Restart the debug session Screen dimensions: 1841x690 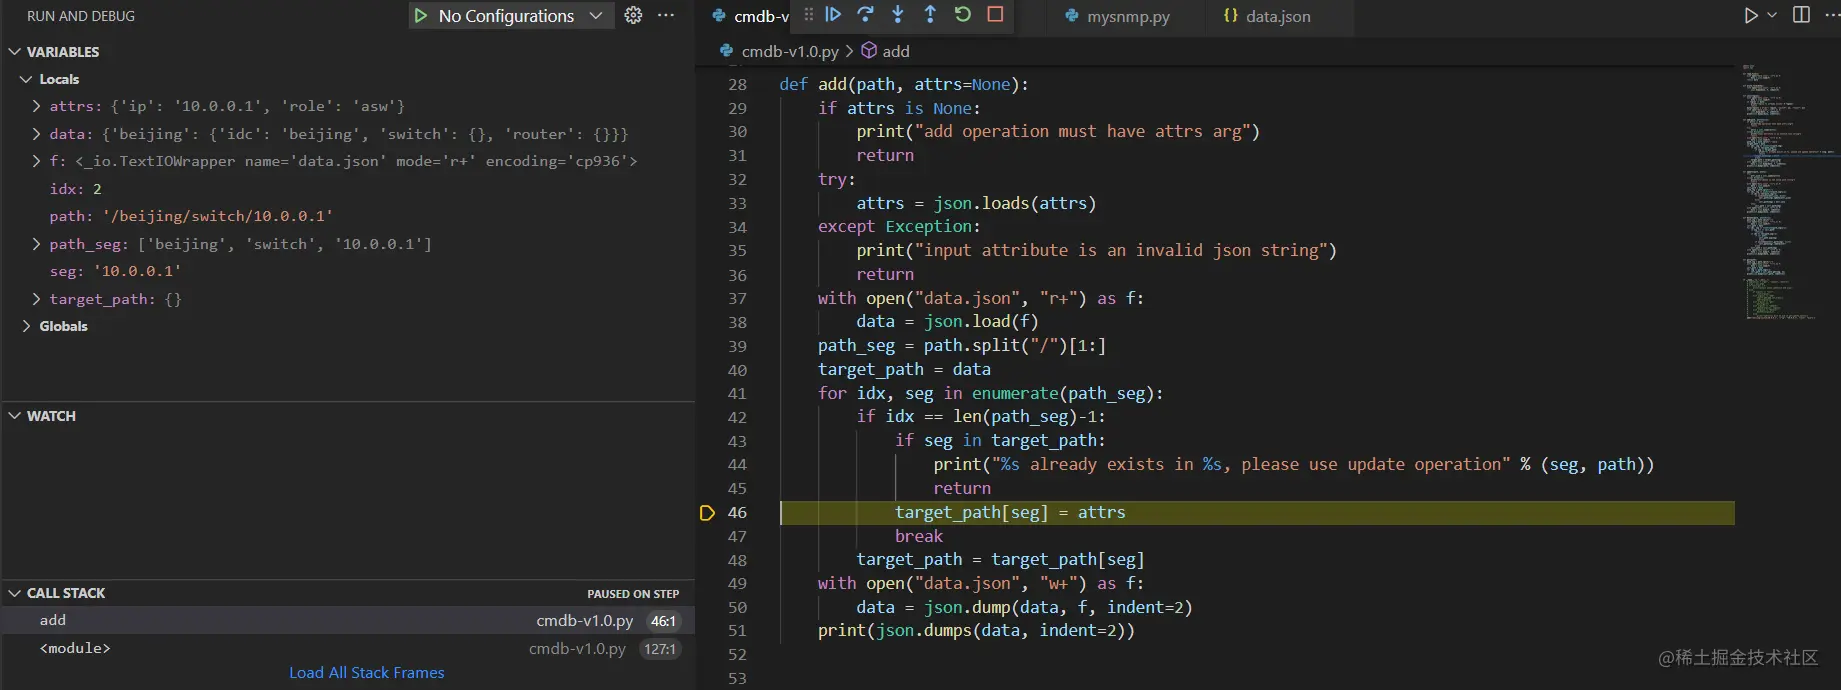(x=962, y=14)
